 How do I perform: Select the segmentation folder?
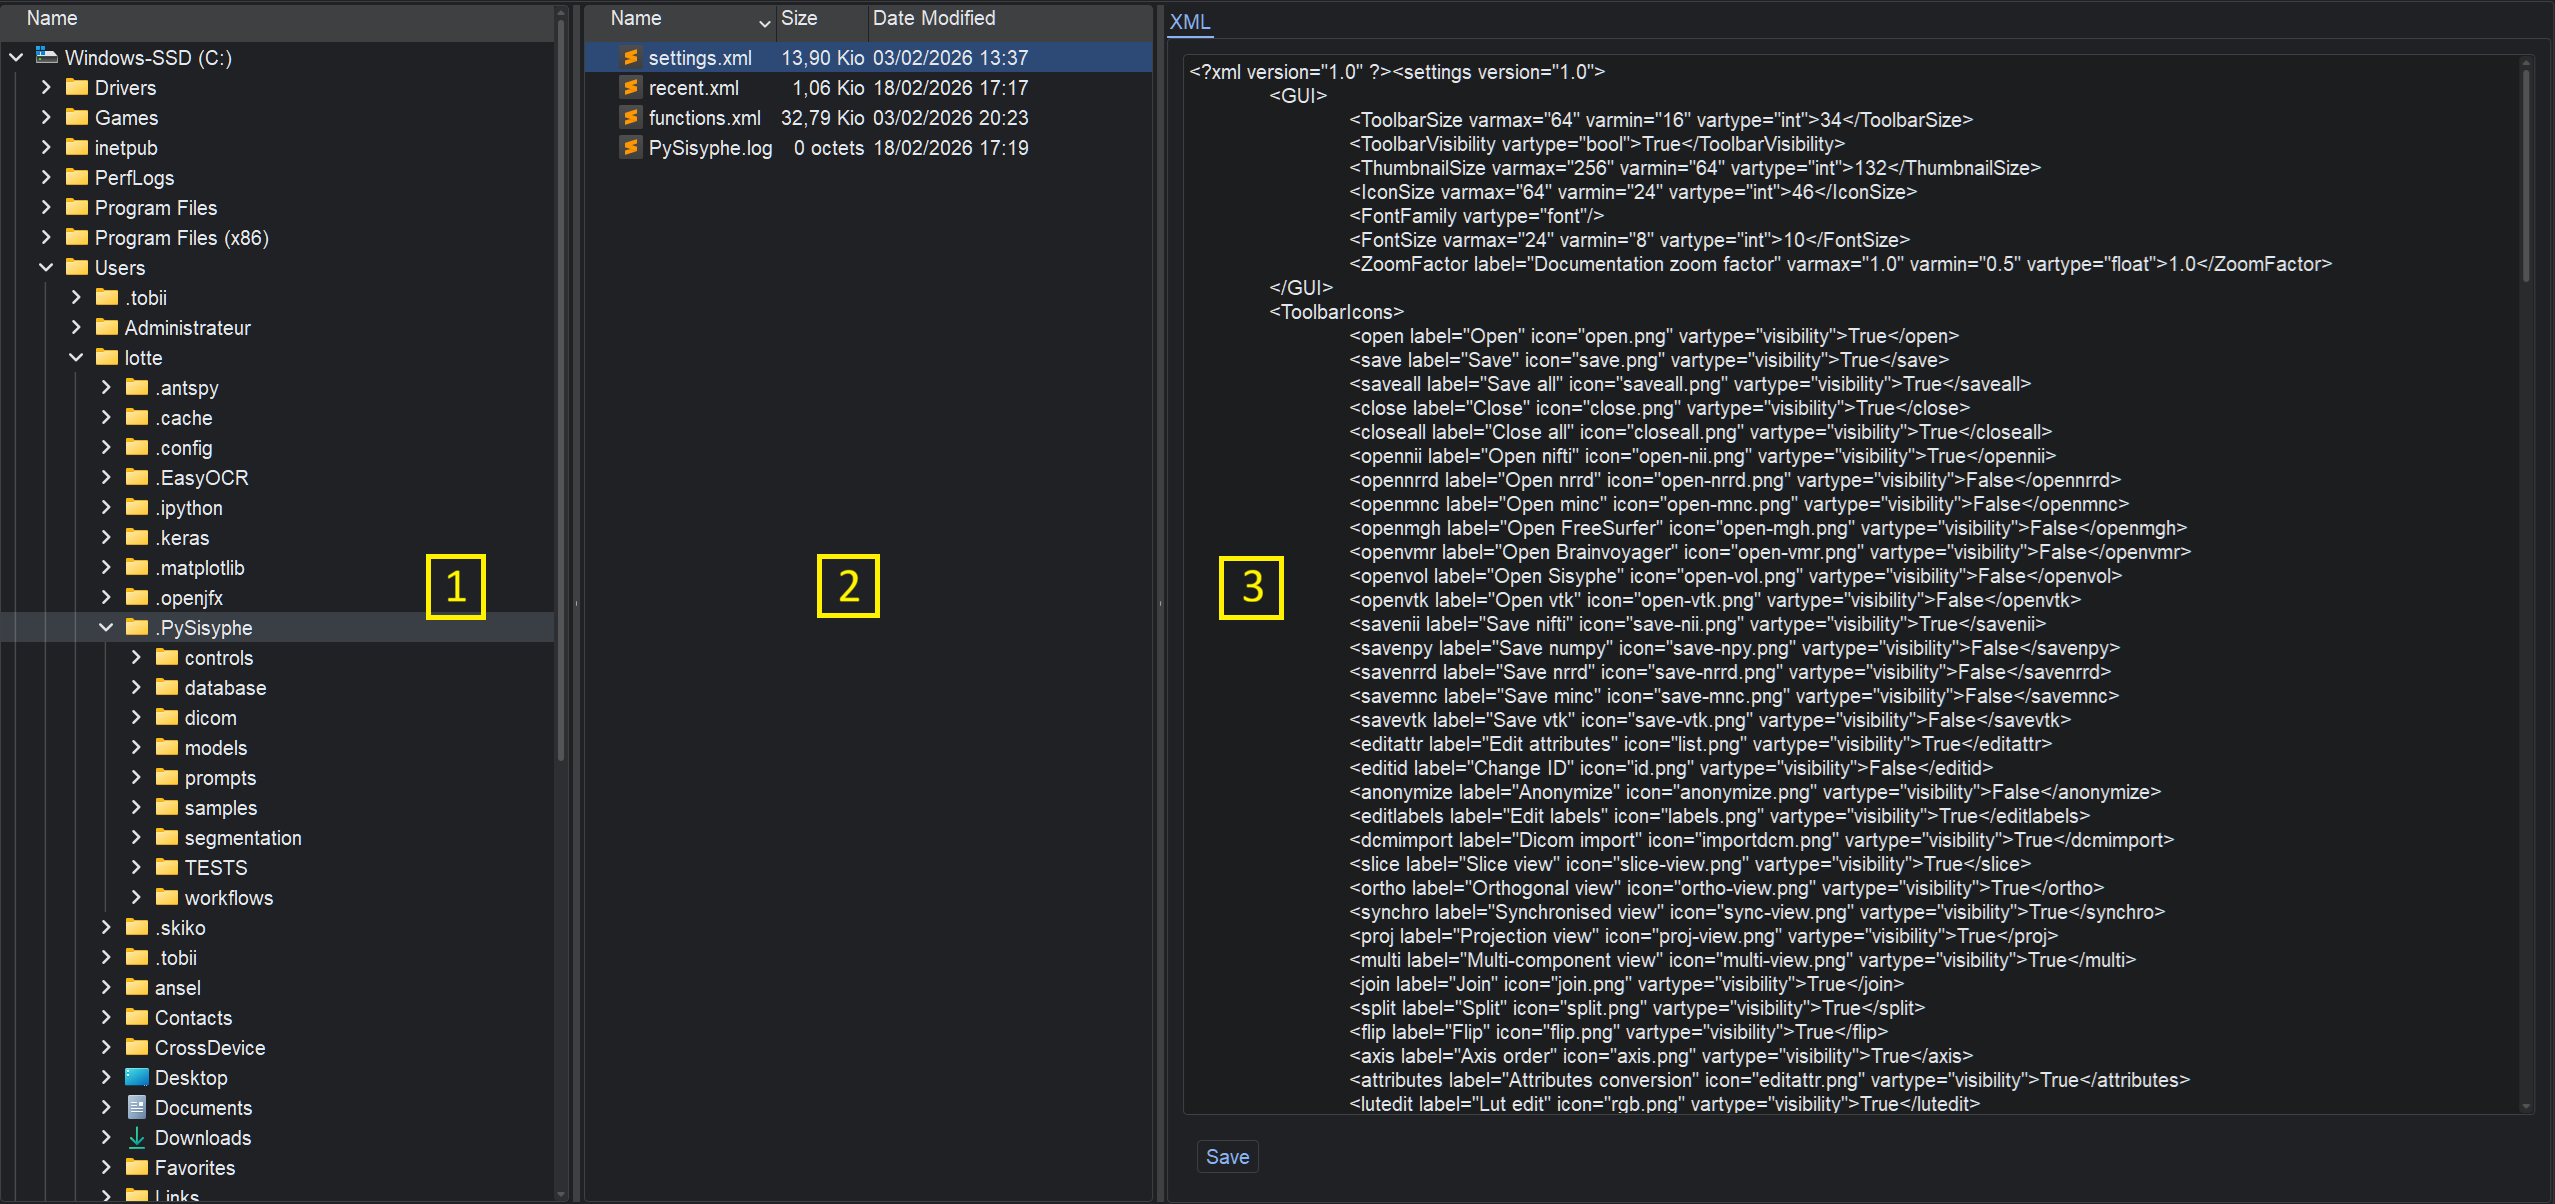click(242, 838)
